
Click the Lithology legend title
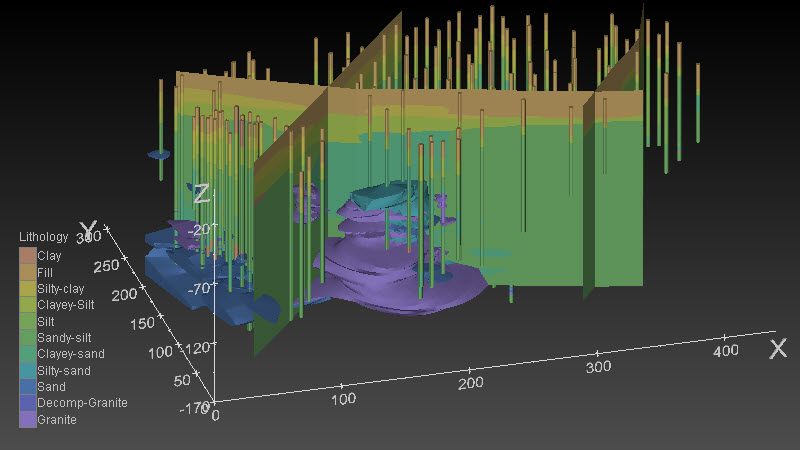(x=44, y=238)
